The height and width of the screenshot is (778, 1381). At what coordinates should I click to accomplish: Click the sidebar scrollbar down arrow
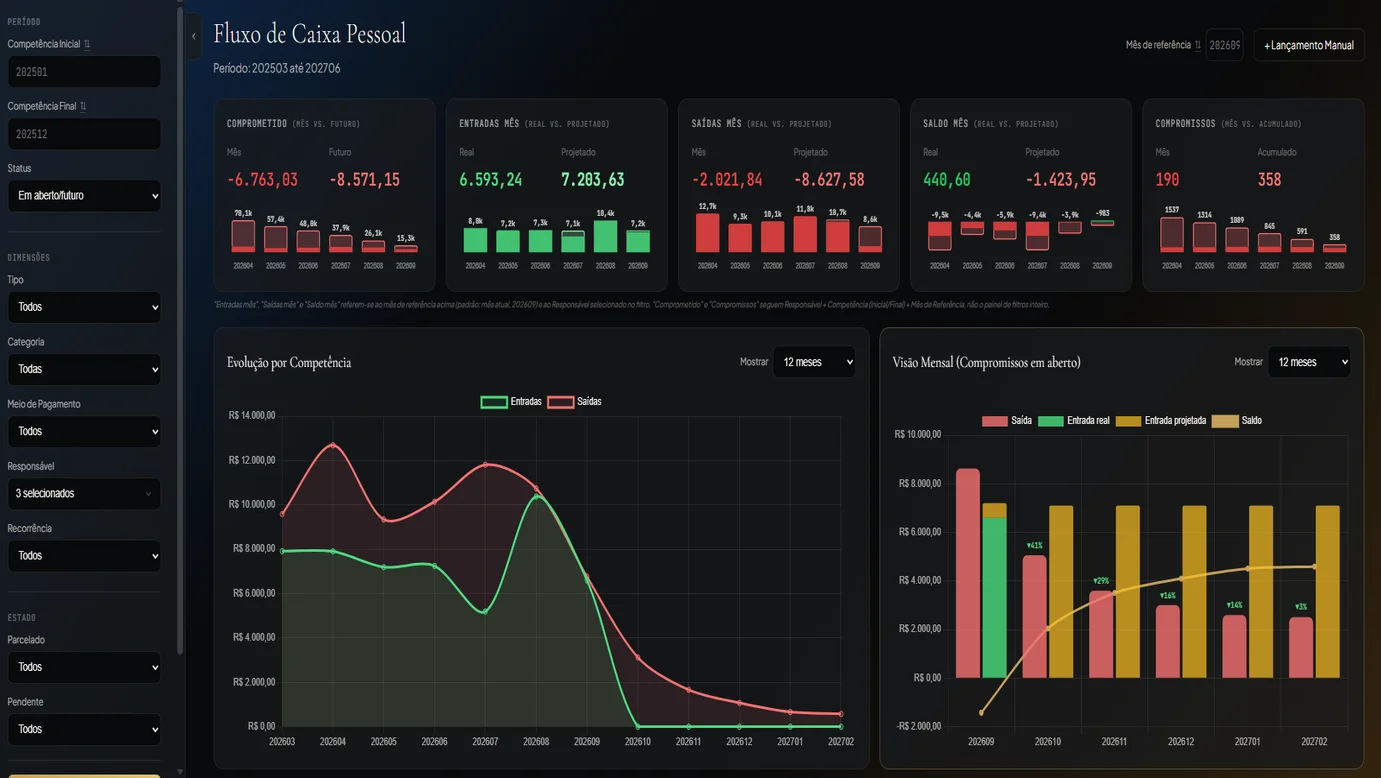pos(180,771)
